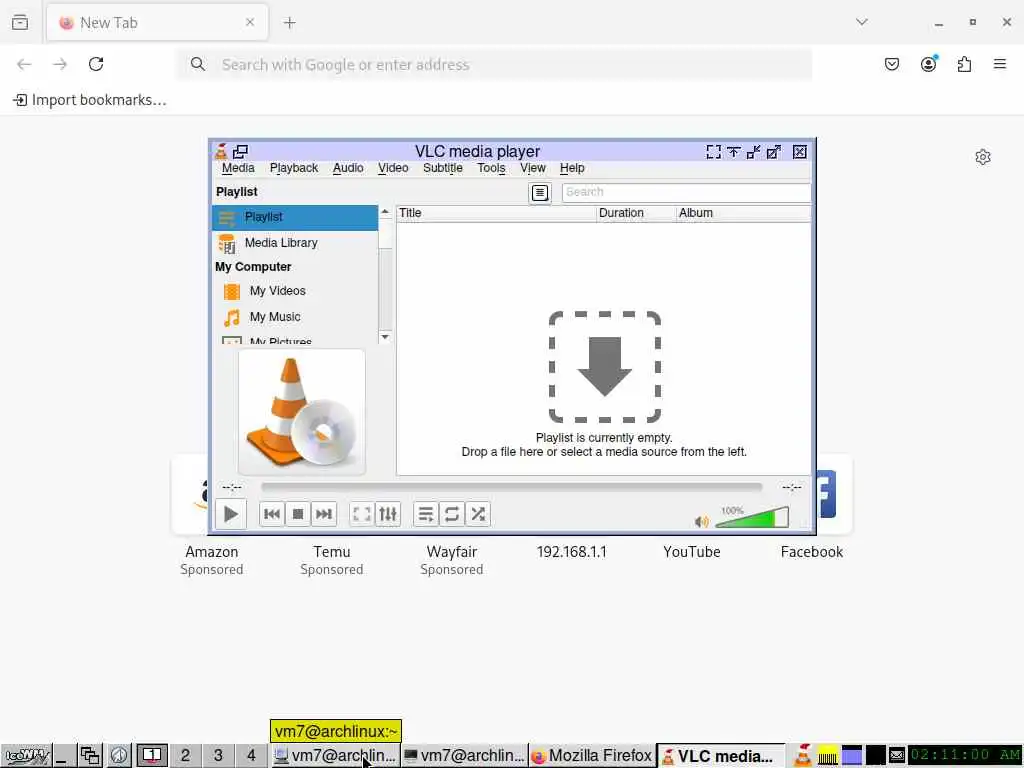This screenshot has height=768, width=1024.
Task: Click VLC titlebar window layers icon
Action: 240,152
